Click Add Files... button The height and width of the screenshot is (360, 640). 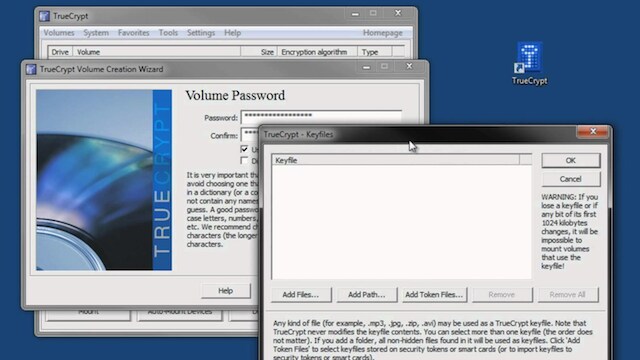click(301, 294)
